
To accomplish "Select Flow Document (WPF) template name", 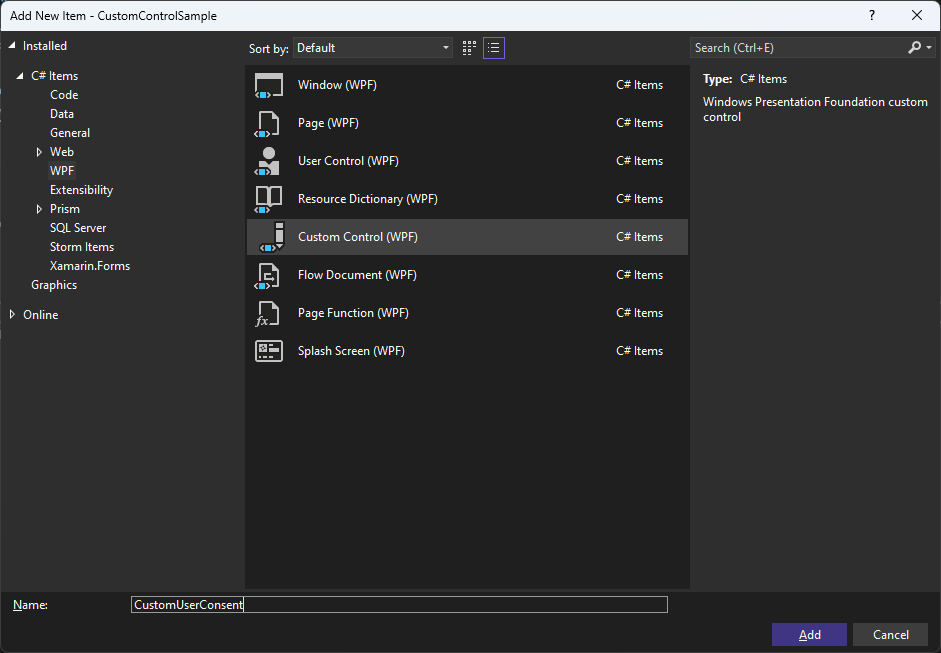I will click(357, 275).
